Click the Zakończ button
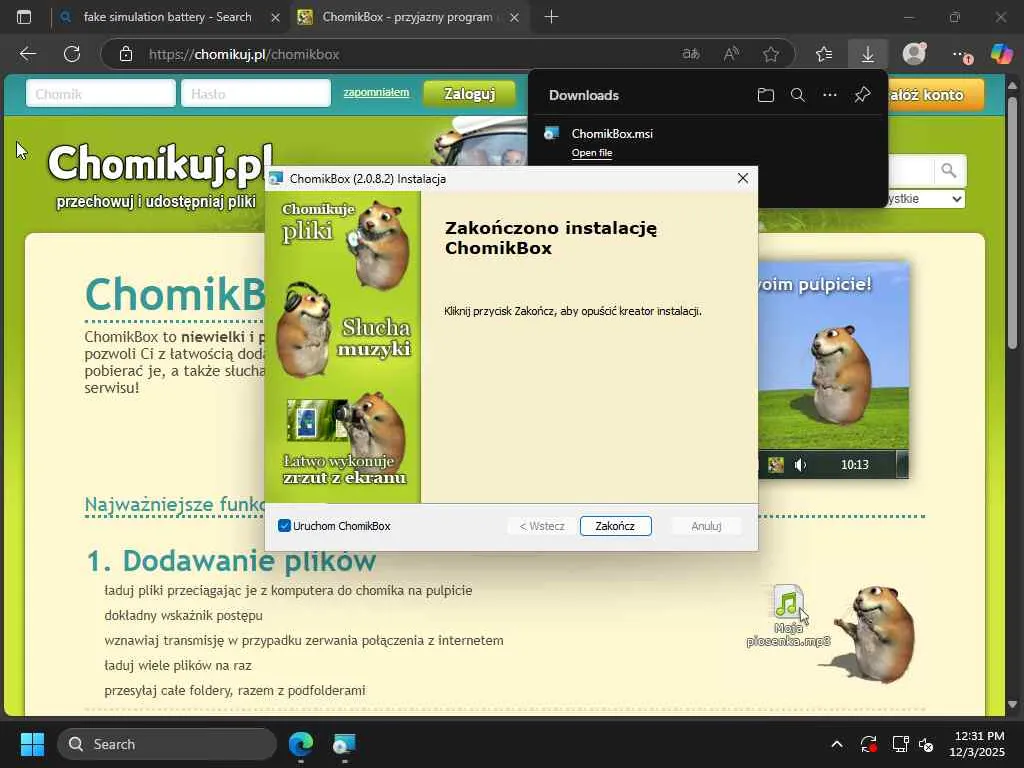1024x768 pixels. point(615,526)
